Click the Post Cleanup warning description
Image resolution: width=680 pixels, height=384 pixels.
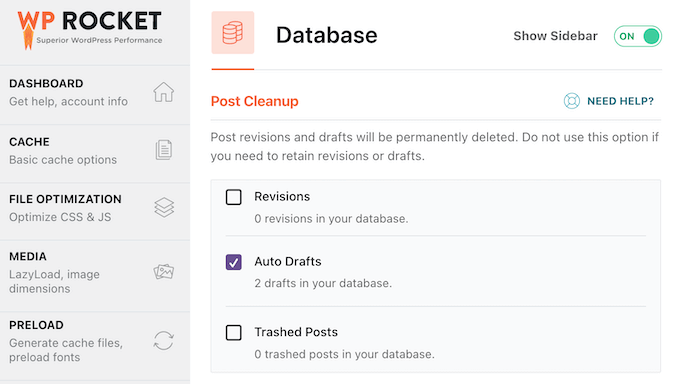tap(435, 147)
